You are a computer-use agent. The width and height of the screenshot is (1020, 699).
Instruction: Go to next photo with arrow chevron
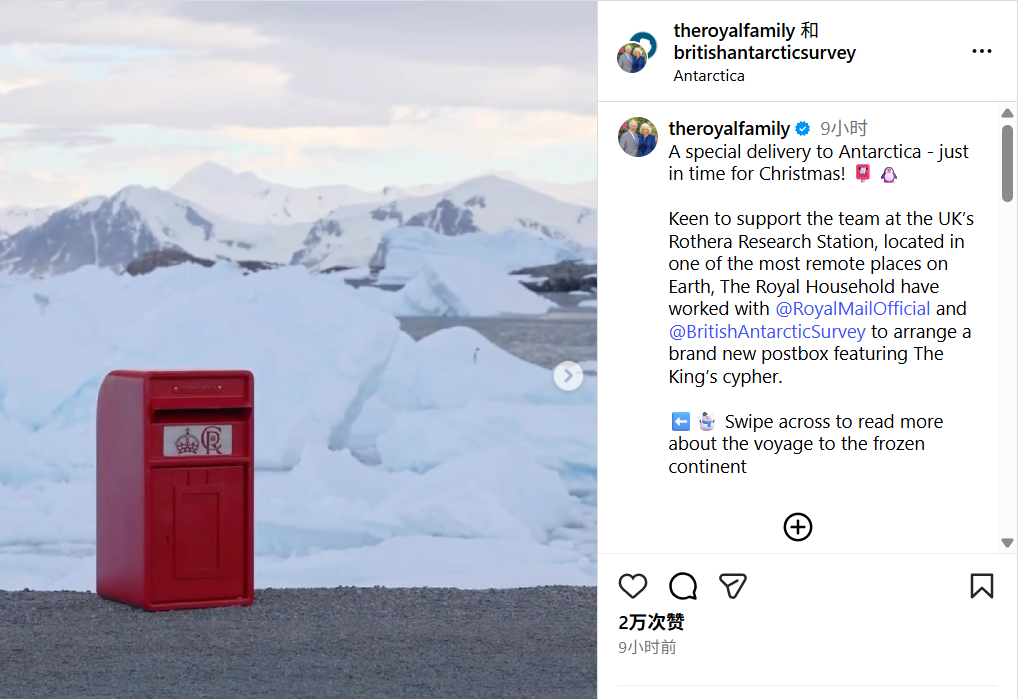click(568, 376)
